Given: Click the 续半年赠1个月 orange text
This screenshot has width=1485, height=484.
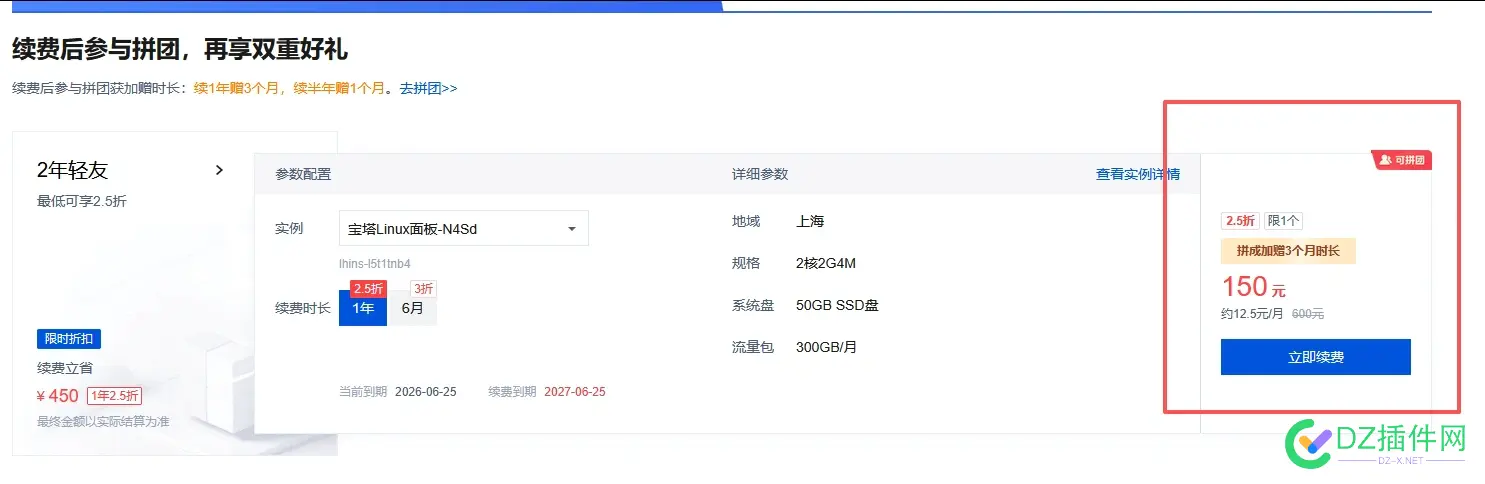Looking at the screenshot, I should point(339,88).
